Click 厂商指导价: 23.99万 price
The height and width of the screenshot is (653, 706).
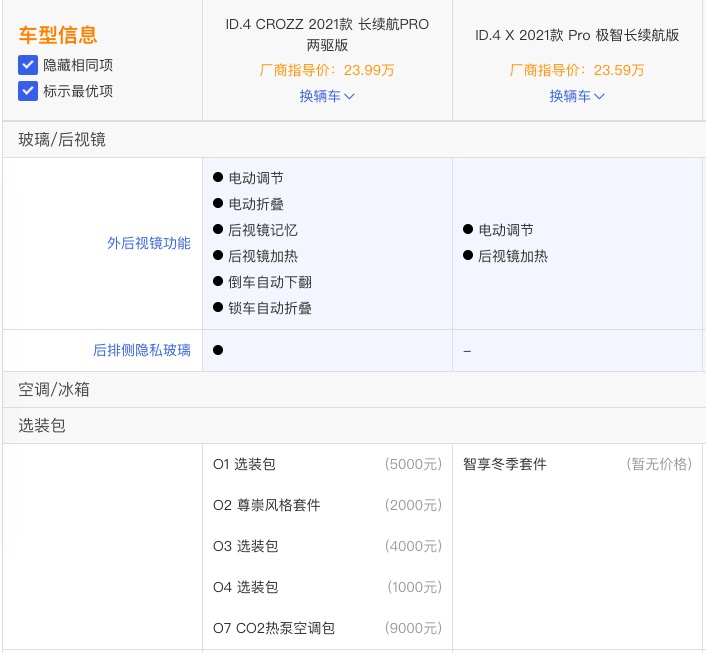[x=327, y=70]
